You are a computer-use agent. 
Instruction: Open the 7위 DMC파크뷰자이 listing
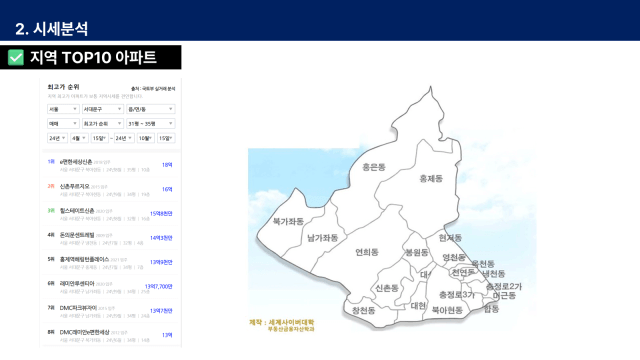pos(110,311)
